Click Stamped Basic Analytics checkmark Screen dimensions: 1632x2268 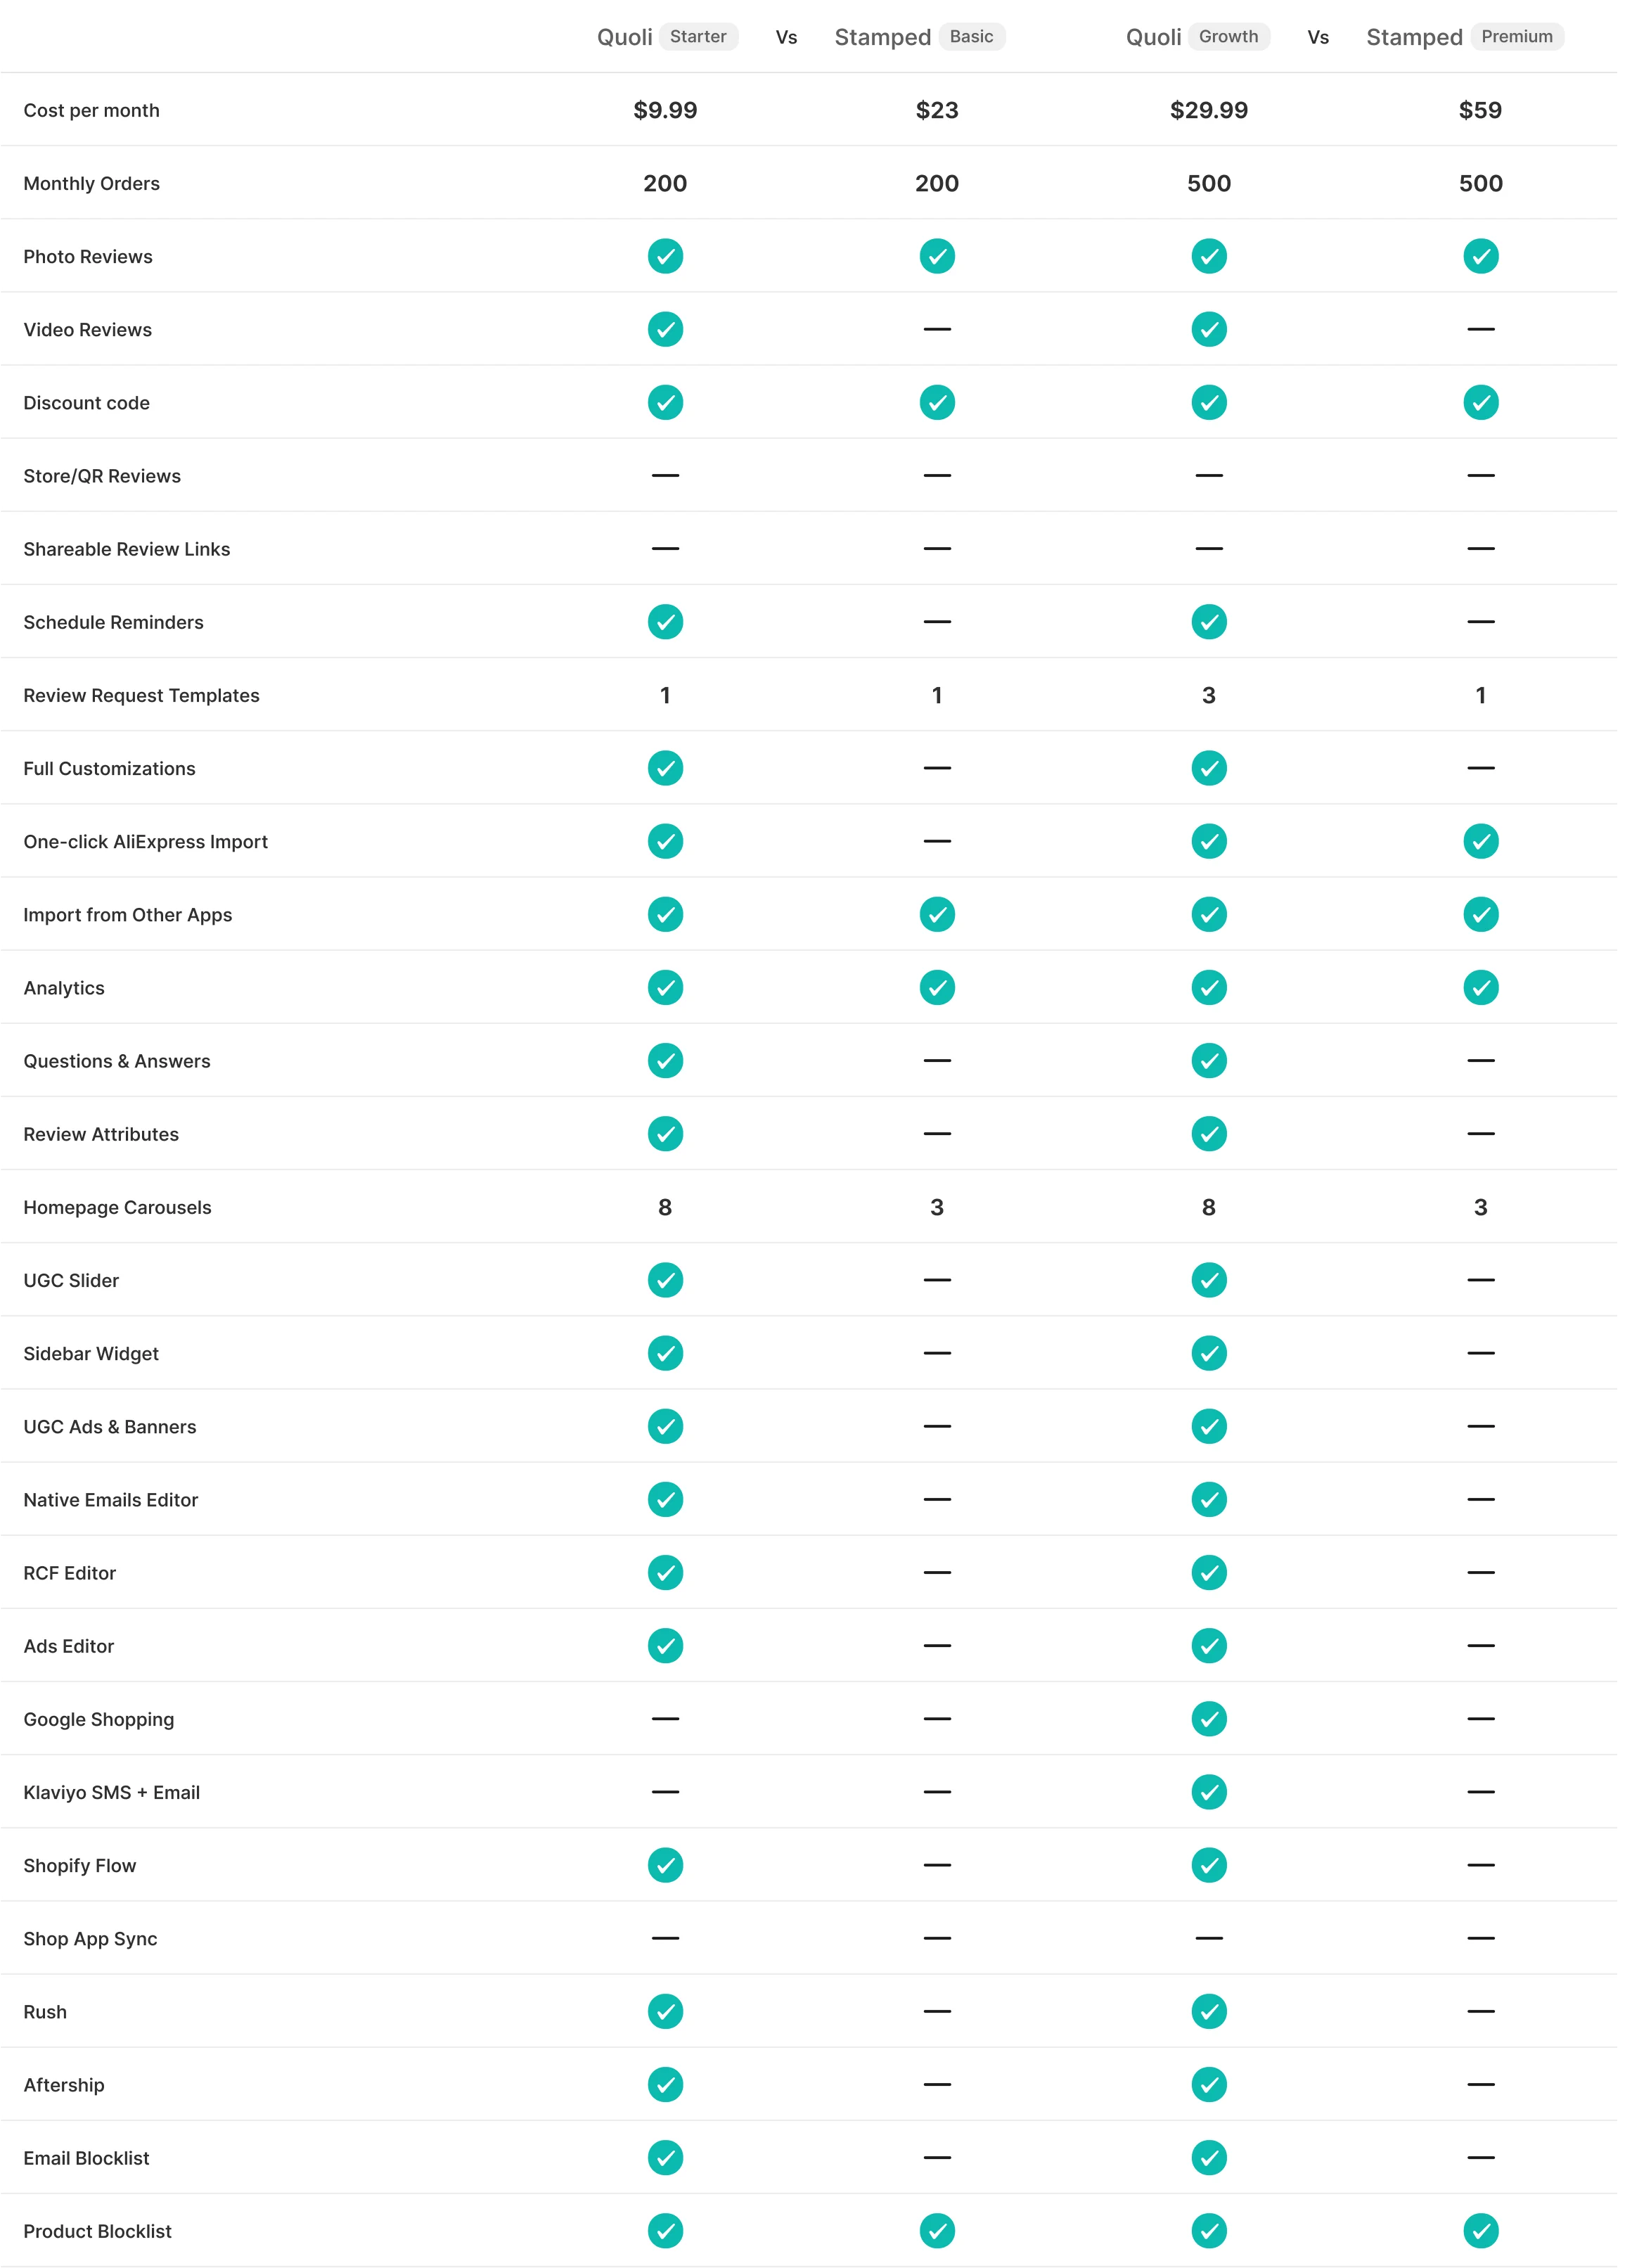pos(937,987)
